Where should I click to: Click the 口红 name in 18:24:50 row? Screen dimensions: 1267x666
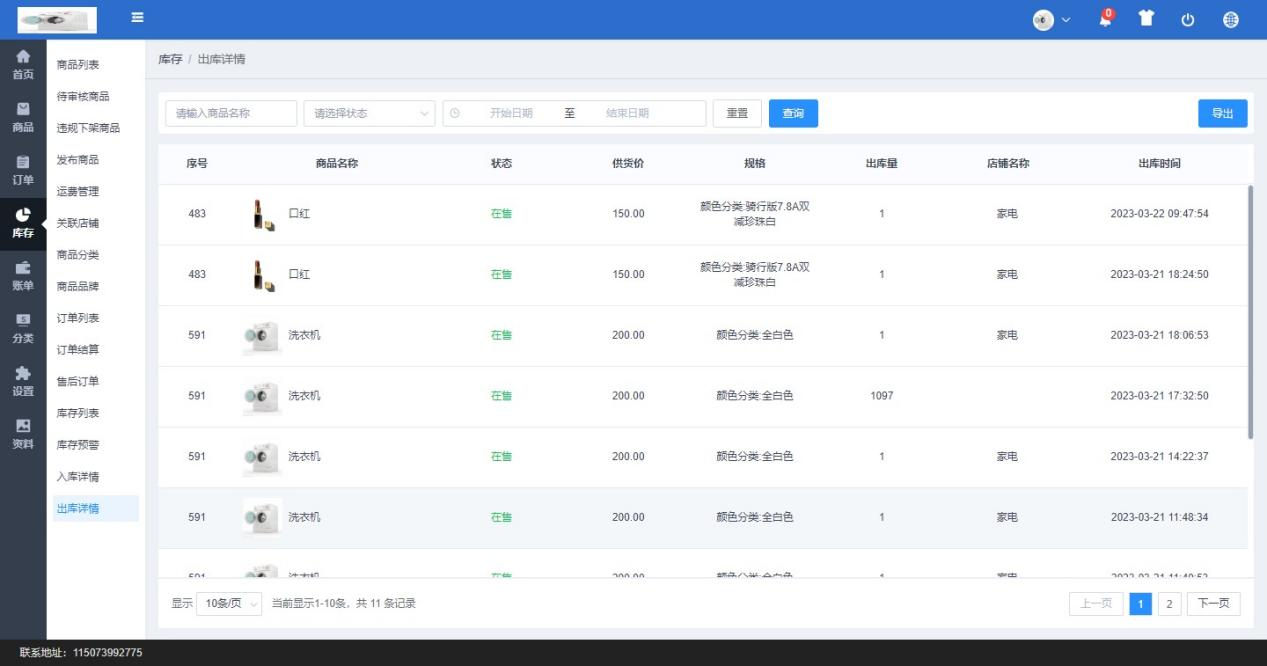pyautogui.click(x=299, y=274)
